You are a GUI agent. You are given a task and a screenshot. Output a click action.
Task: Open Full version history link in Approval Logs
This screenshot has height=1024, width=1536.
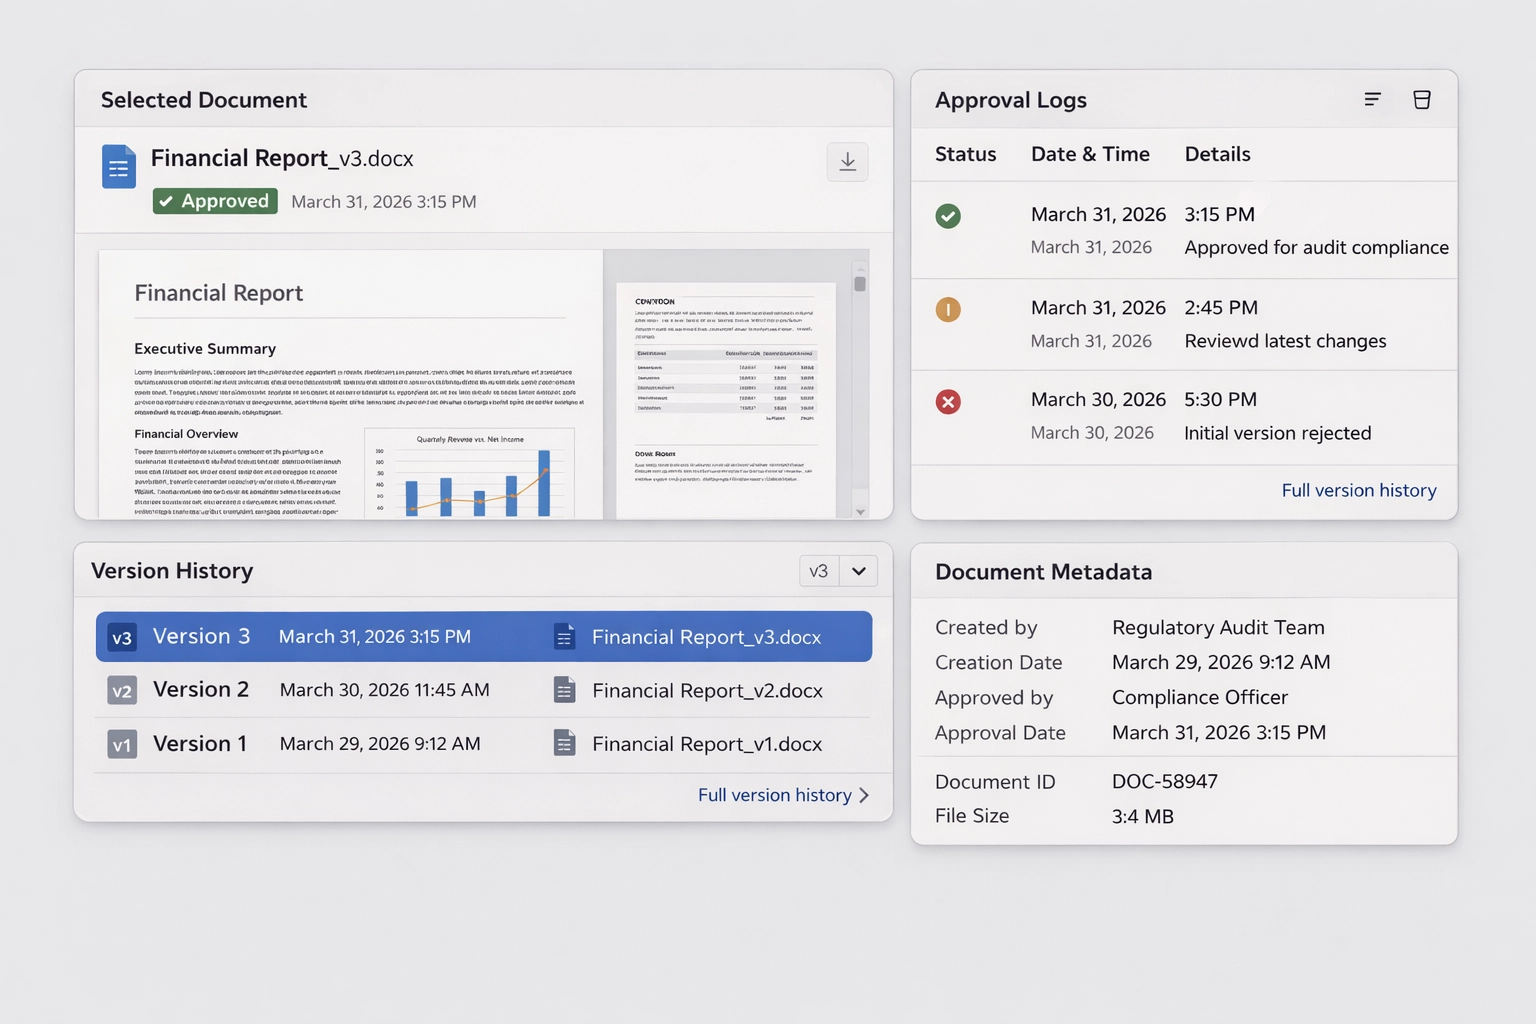[x=1358, y=490]
